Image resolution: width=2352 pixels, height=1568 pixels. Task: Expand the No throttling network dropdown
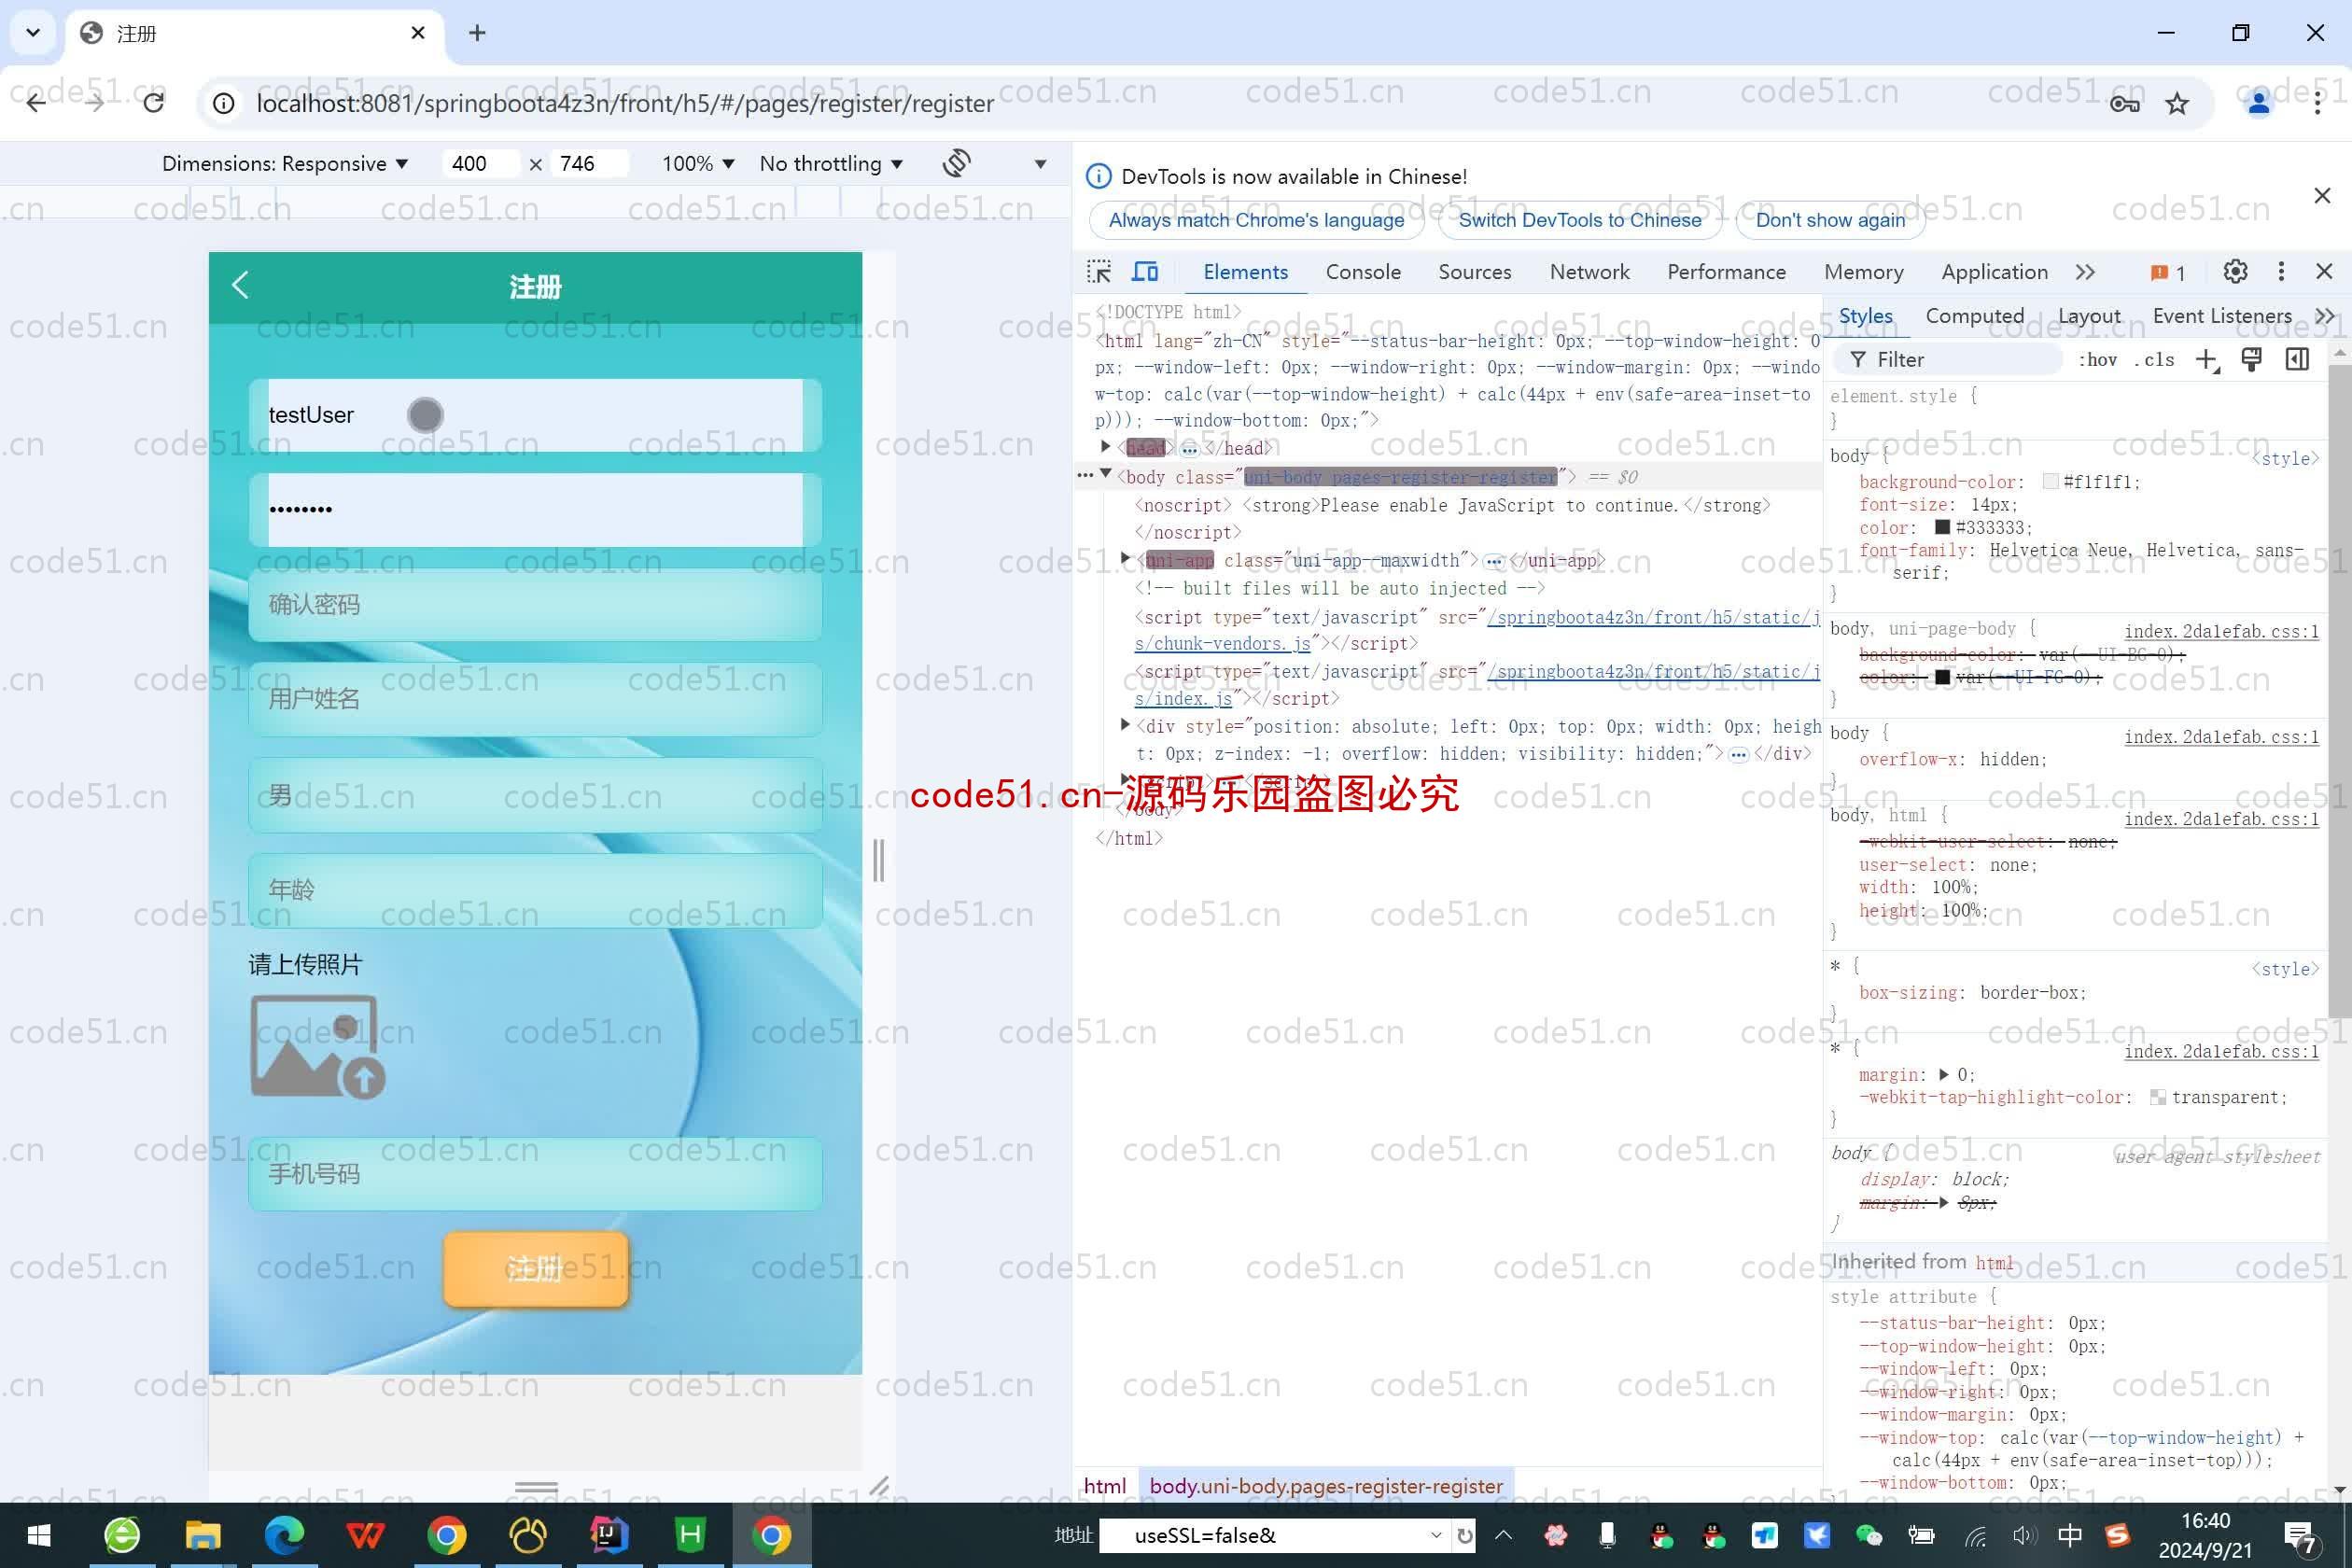(833, 162)
